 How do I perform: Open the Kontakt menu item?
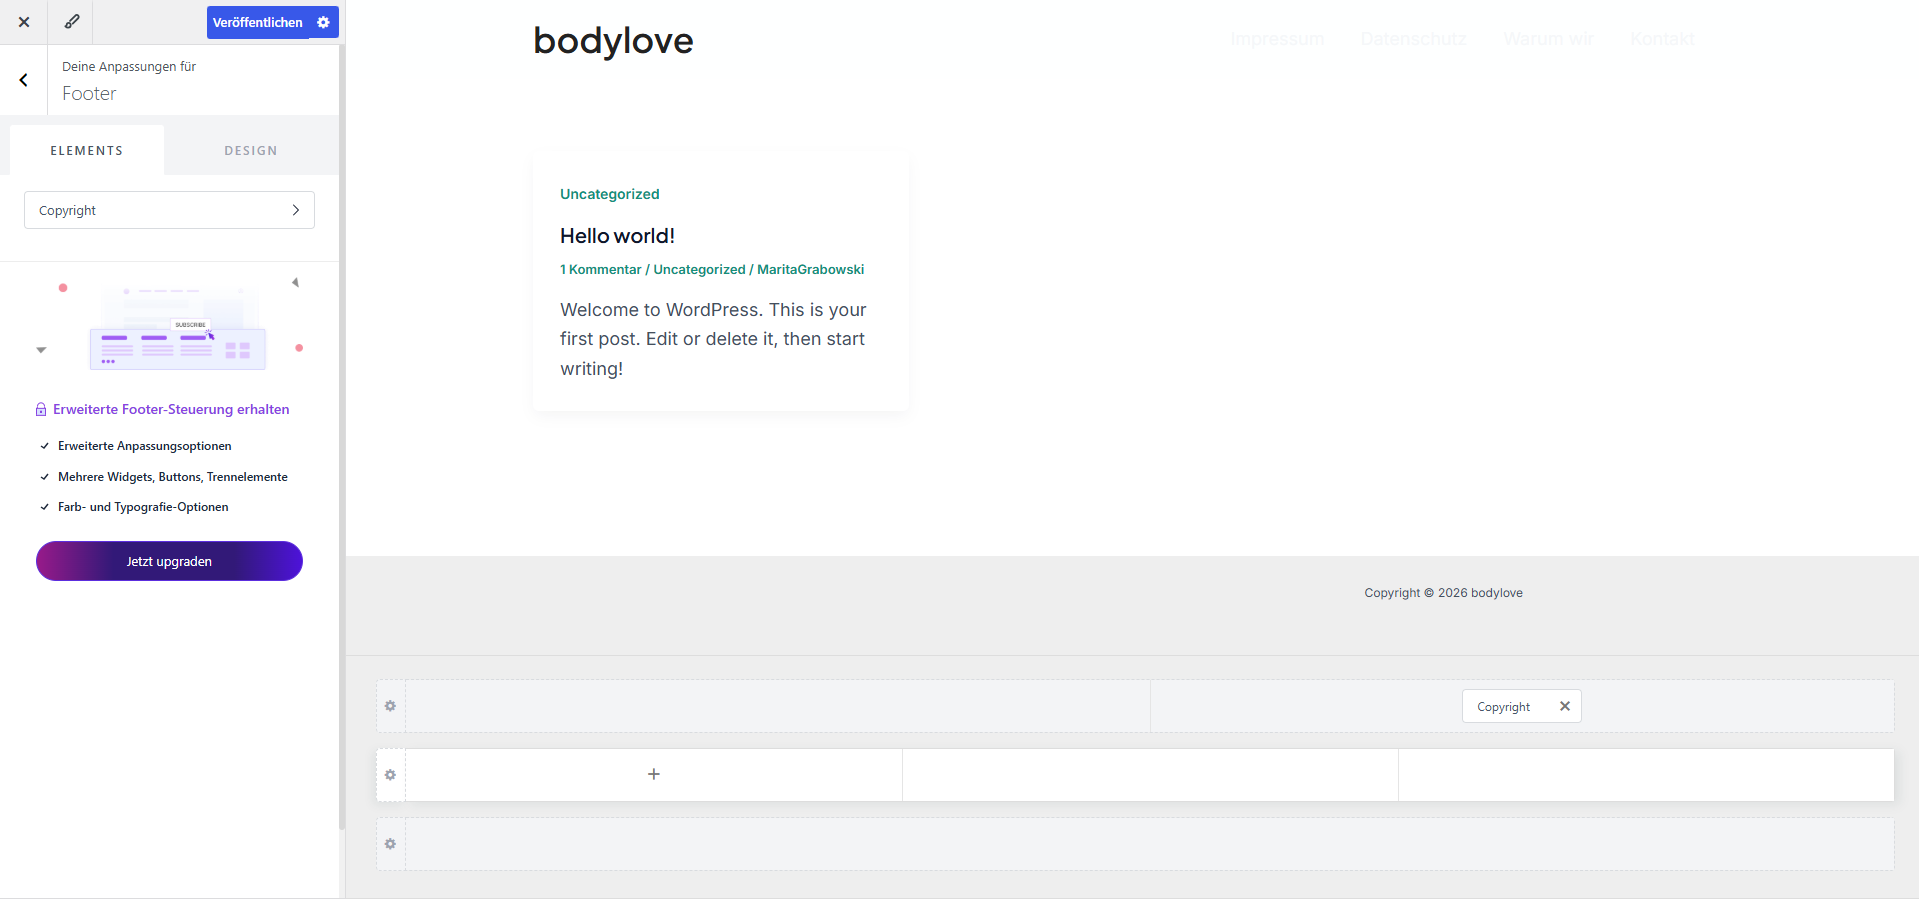coord(1662,39)
